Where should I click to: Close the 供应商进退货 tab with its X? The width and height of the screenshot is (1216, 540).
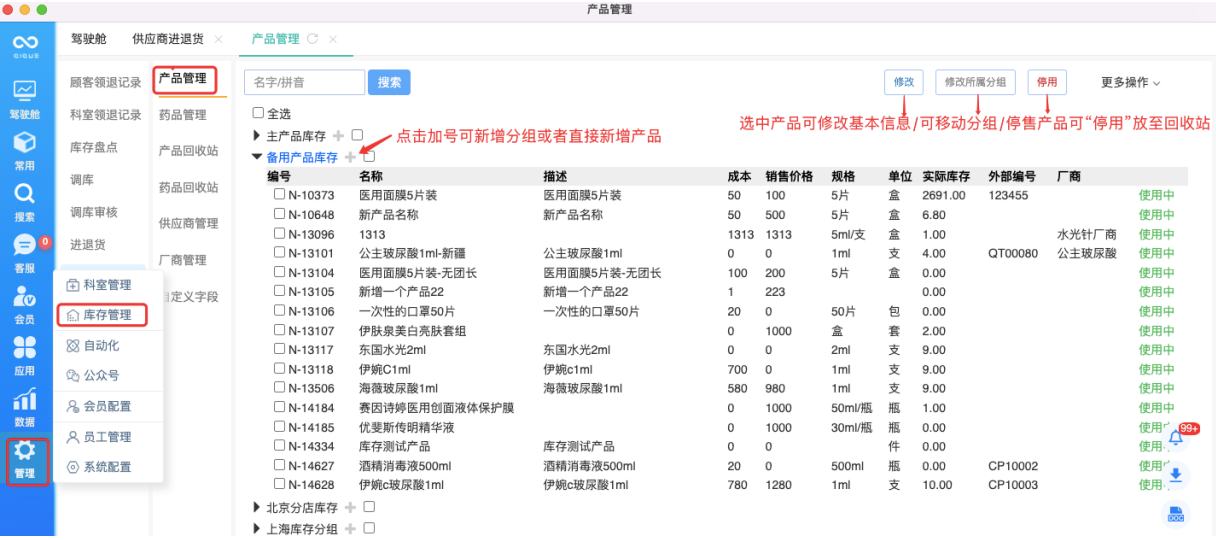(x=218, y=39)
